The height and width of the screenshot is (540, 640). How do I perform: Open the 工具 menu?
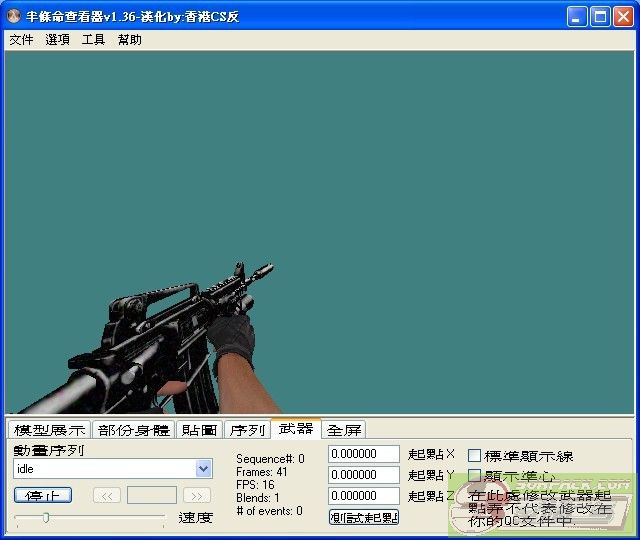coord(93,40)
